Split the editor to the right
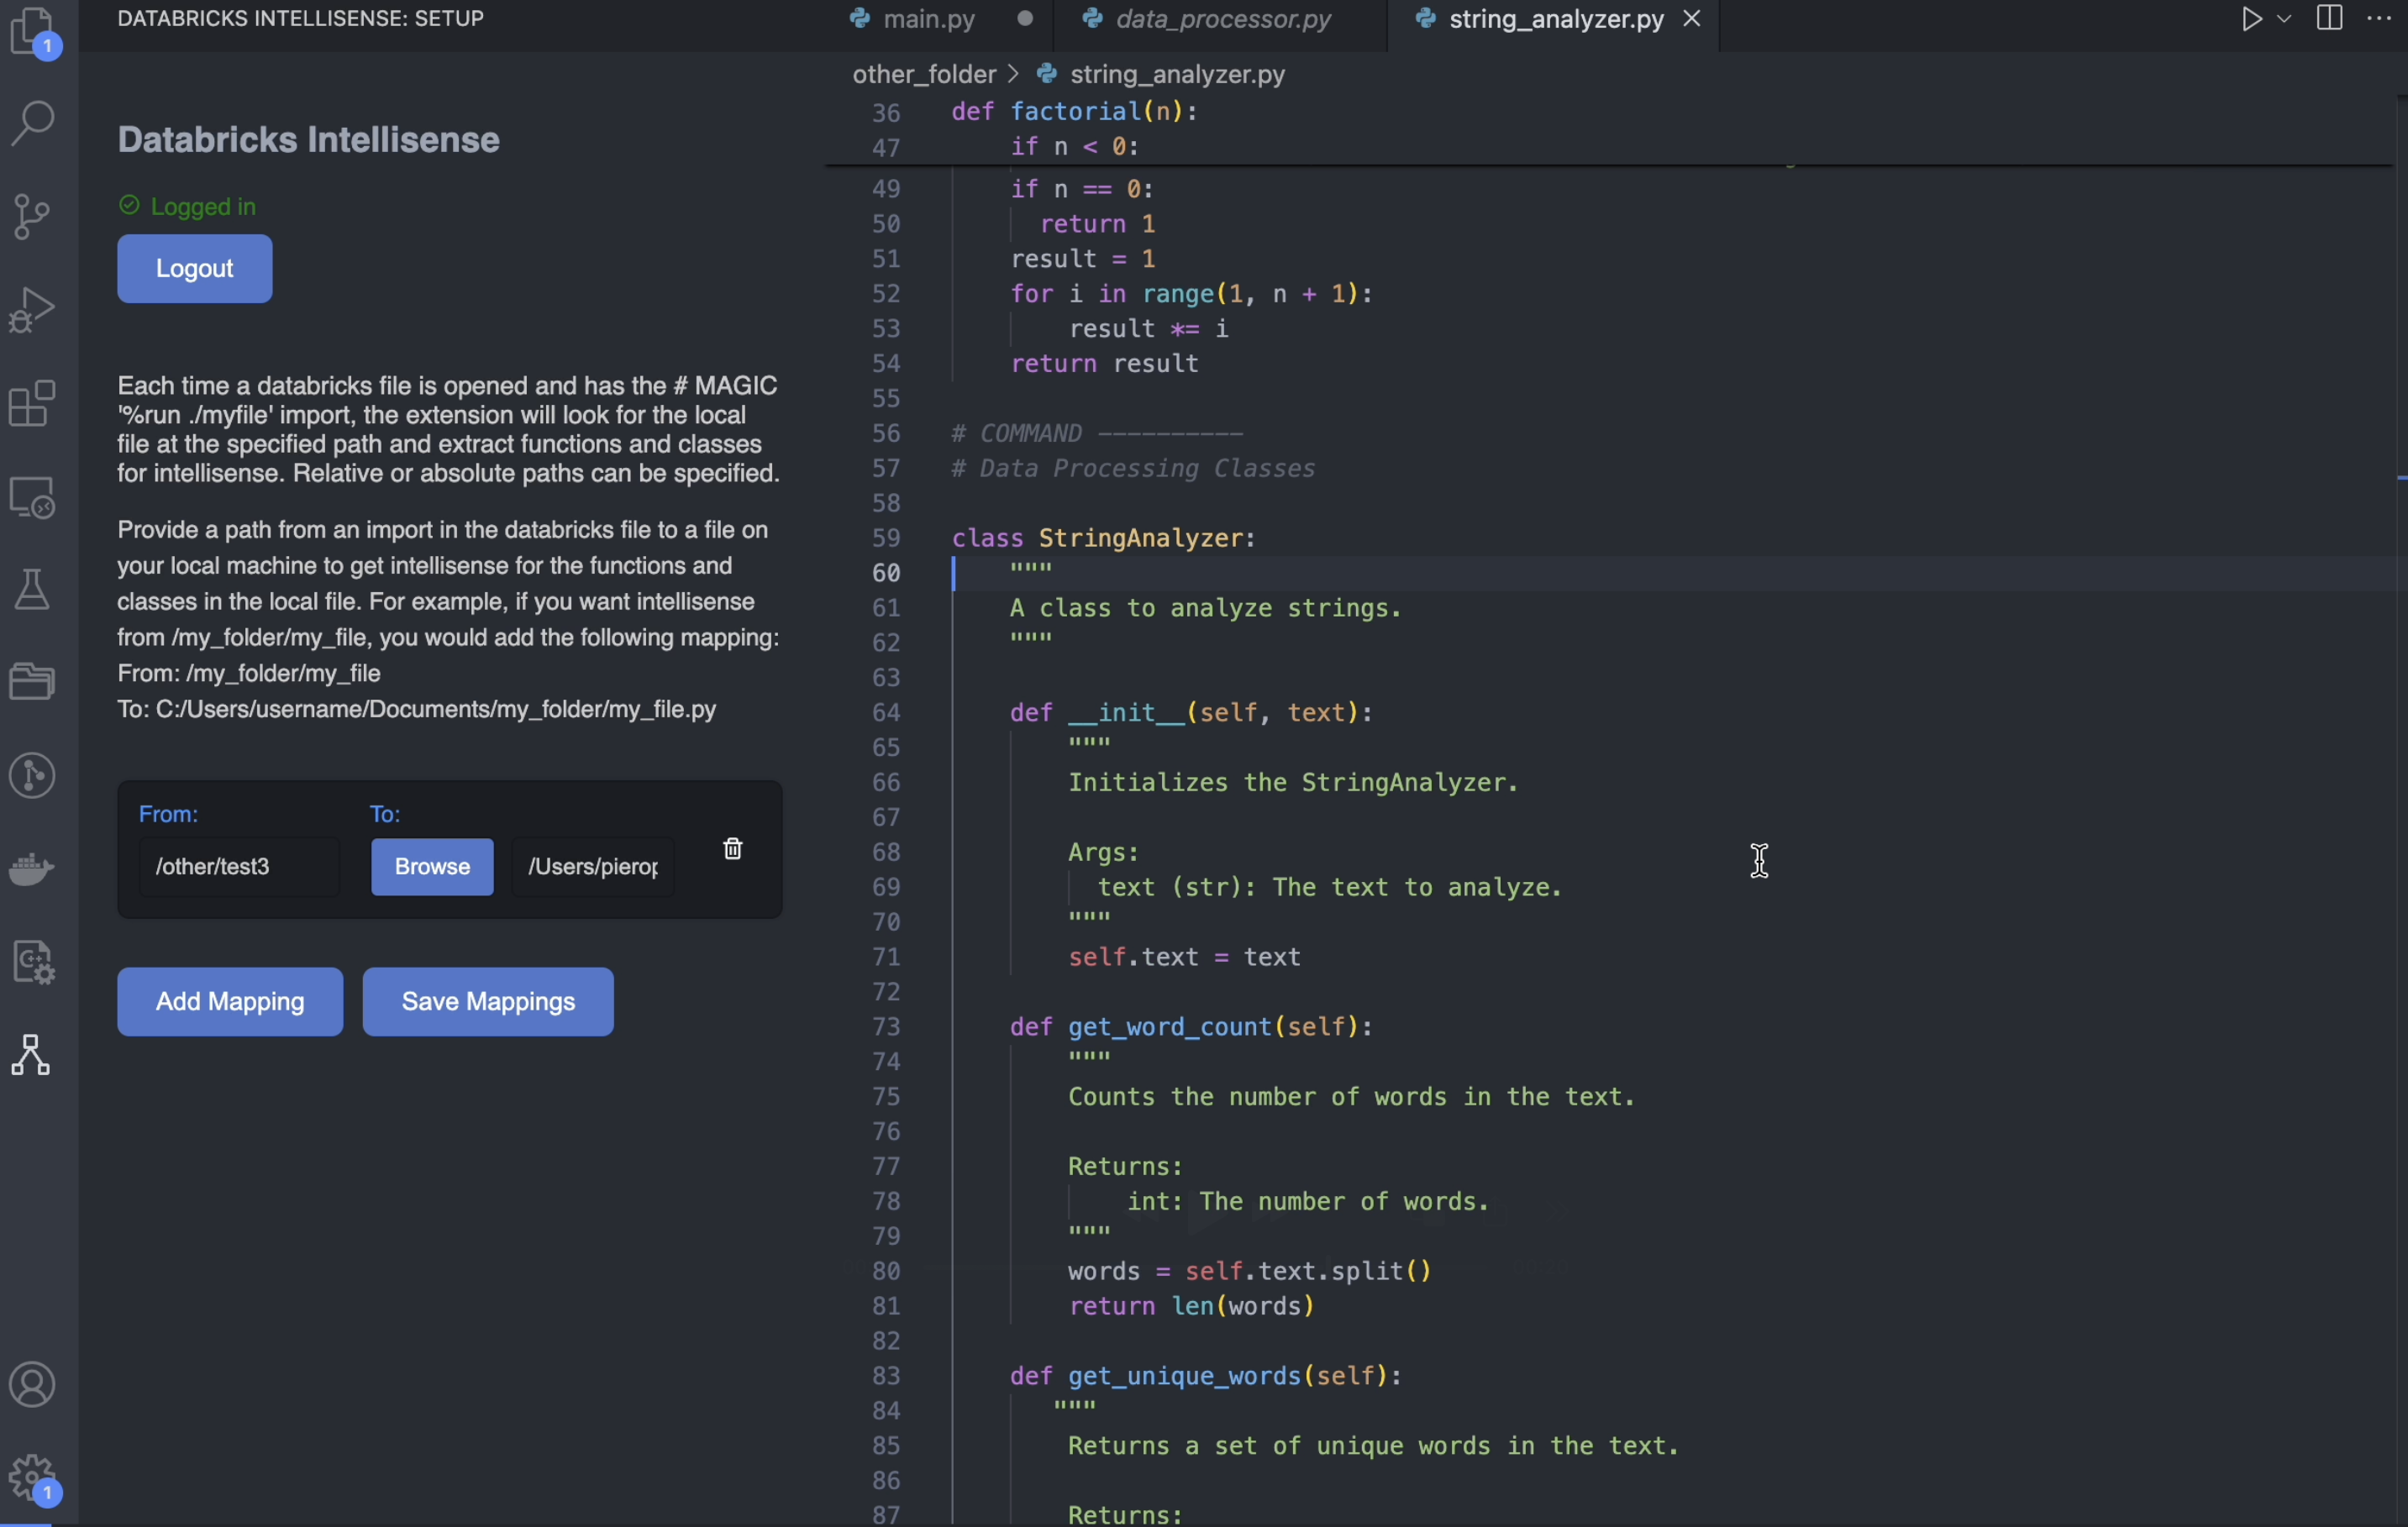Viewport: 2408px width, 1527px height. (x=2329, y=19)
